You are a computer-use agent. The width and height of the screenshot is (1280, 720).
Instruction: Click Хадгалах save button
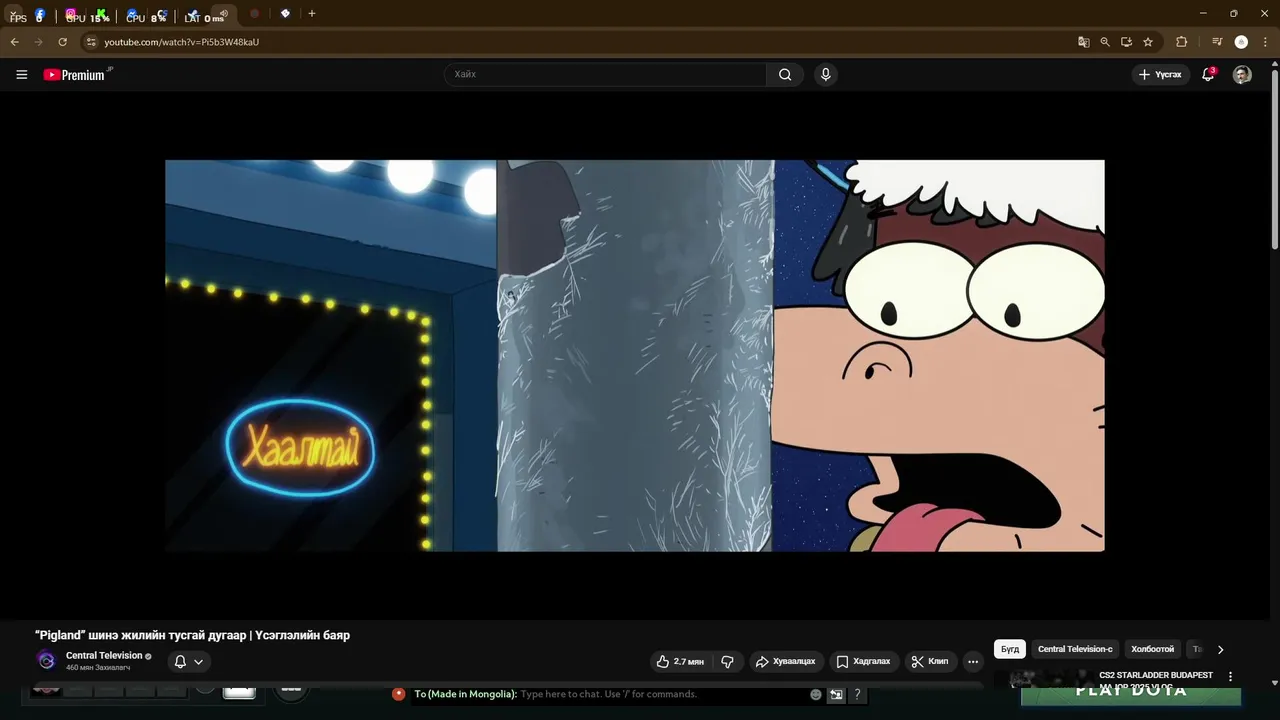[x=863, y=661]
